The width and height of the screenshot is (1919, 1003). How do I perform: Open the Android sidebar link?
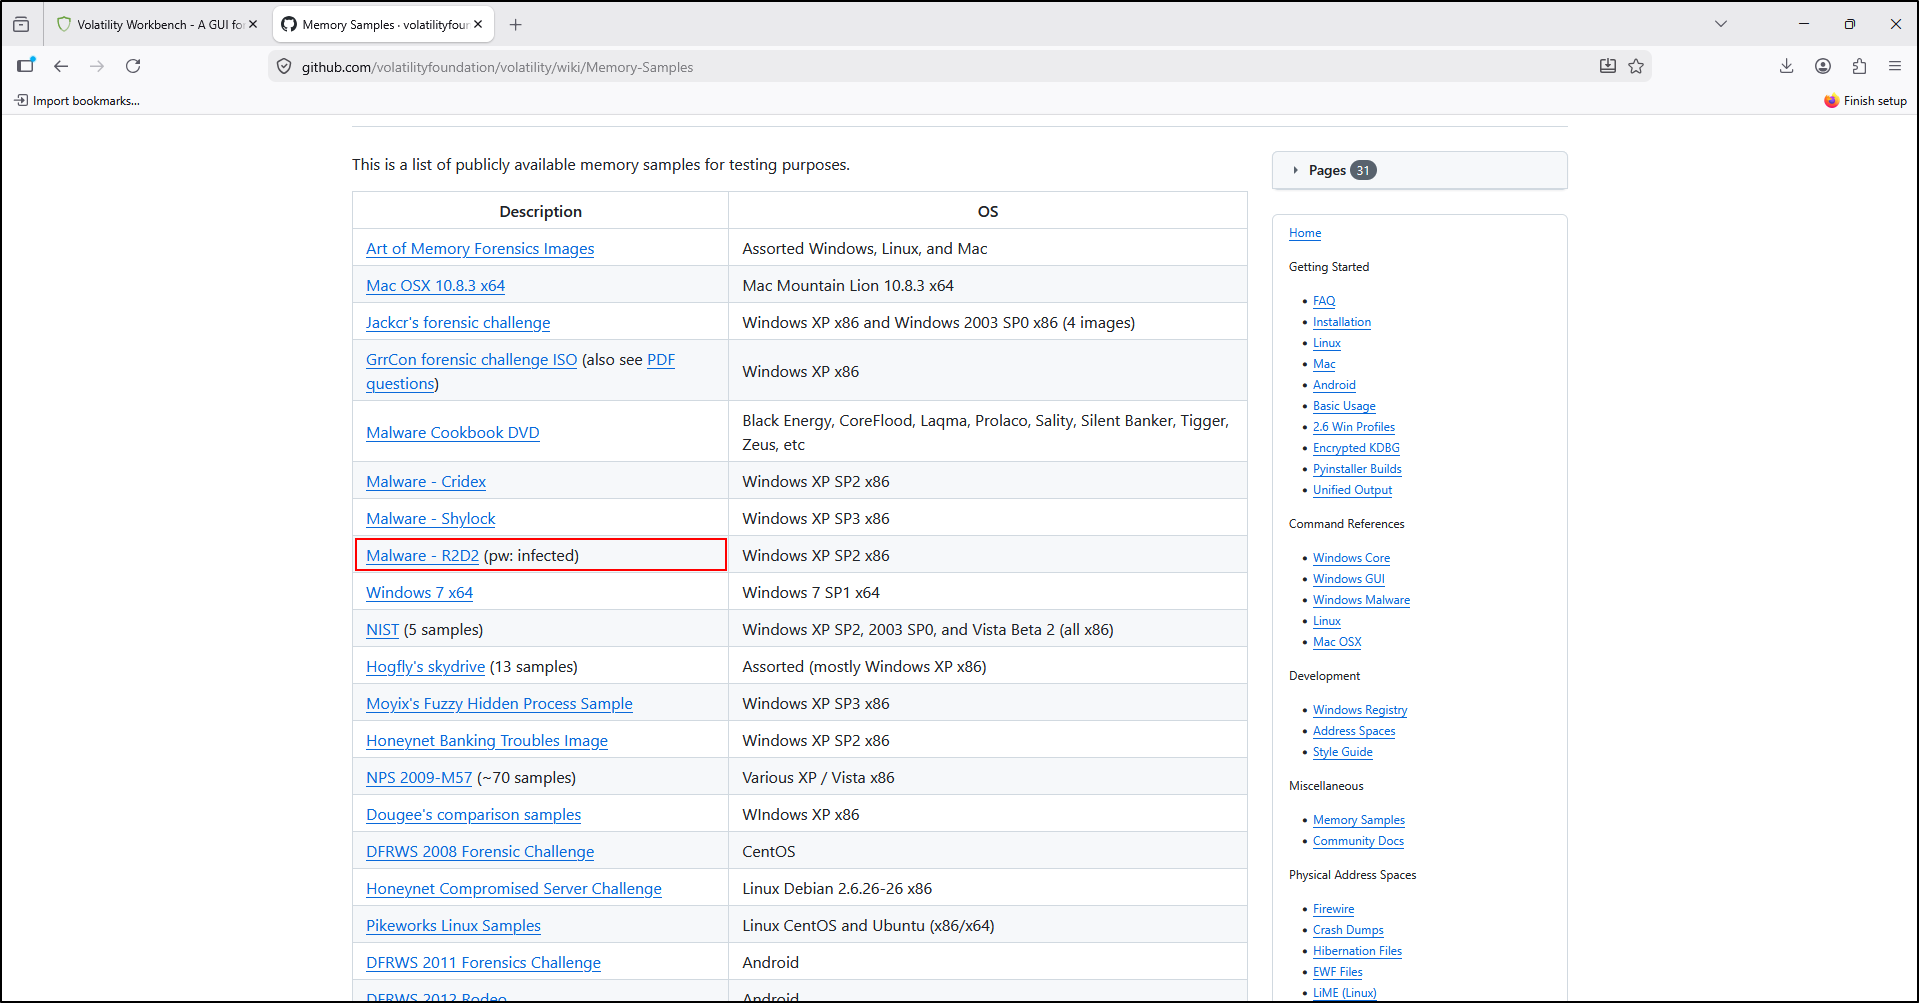(x=1334, y=385)
